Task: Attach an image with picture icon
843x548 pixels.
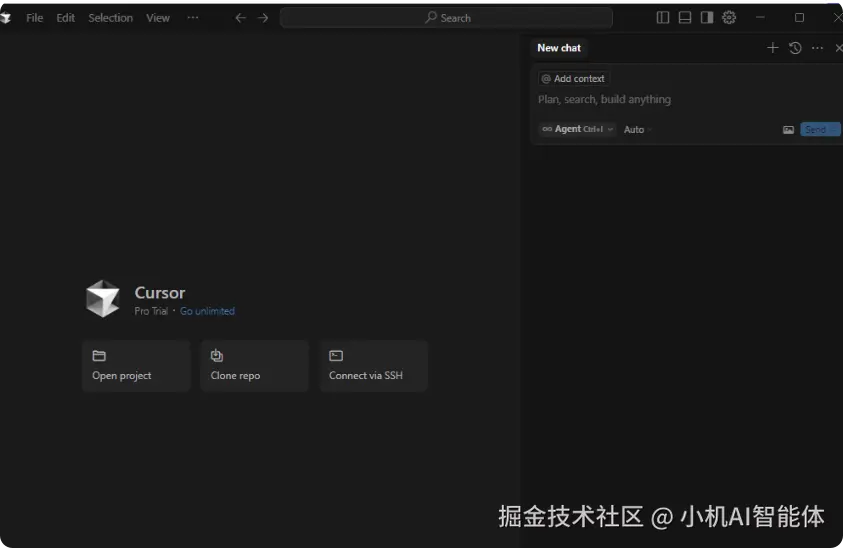Action: [x=788, y=130]
